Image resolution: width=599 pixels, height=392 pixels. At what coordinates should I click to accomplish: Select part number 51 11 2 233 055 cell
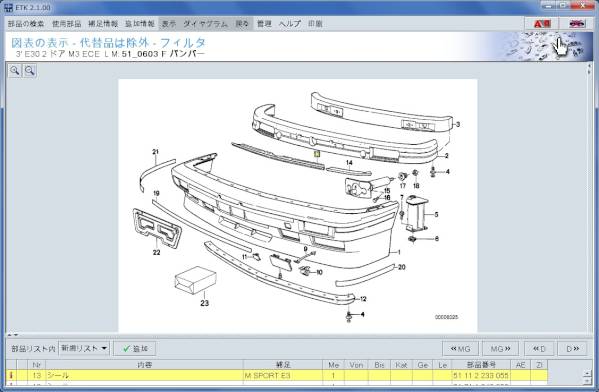click(x=481, y=376)
